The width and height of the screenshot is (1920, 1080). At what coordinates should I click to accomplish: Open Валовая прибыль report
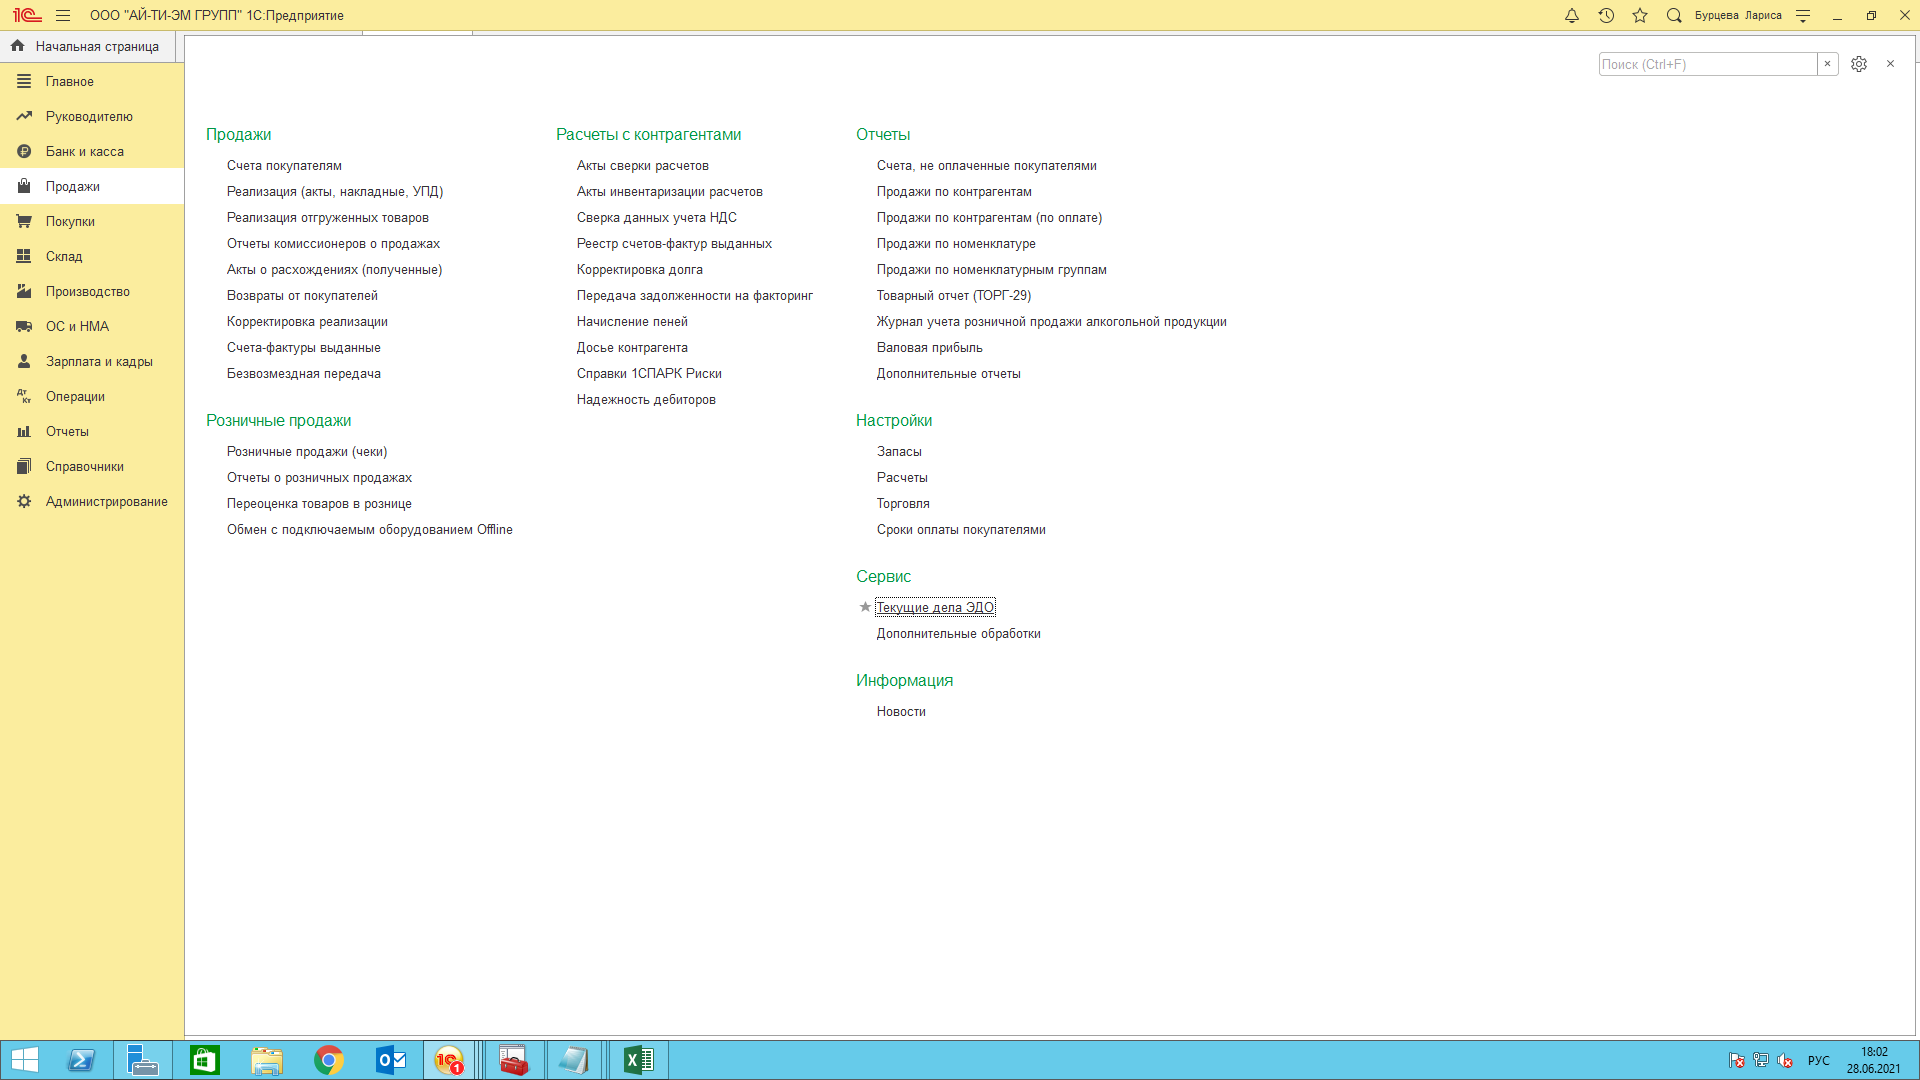(x=929, y=347)
